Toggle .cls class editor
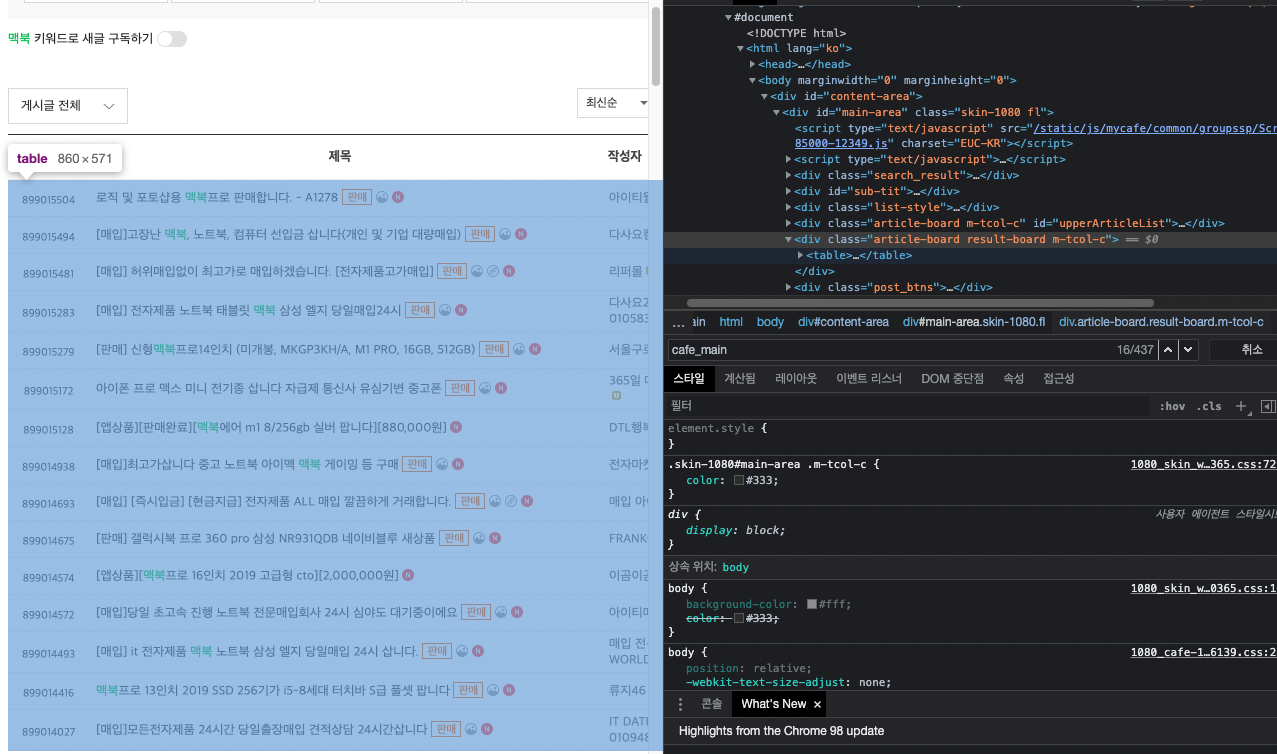1277x754 pixels. pos(1210,406)
